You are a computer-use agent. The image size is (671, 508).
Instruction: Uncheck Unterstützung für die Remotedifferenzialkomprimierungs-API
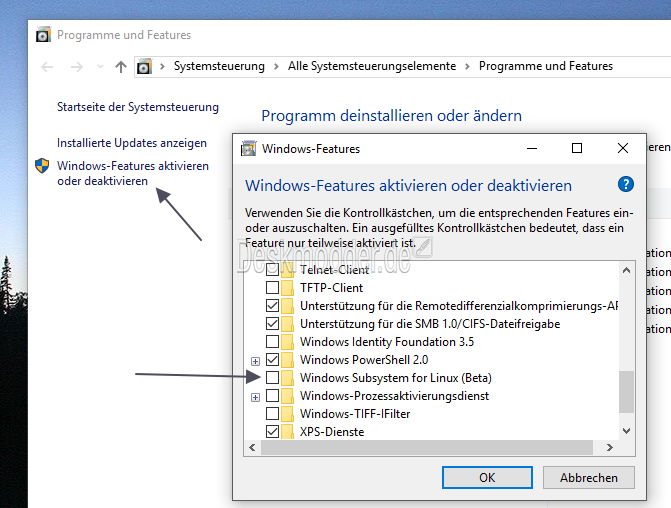coord(273,306)
